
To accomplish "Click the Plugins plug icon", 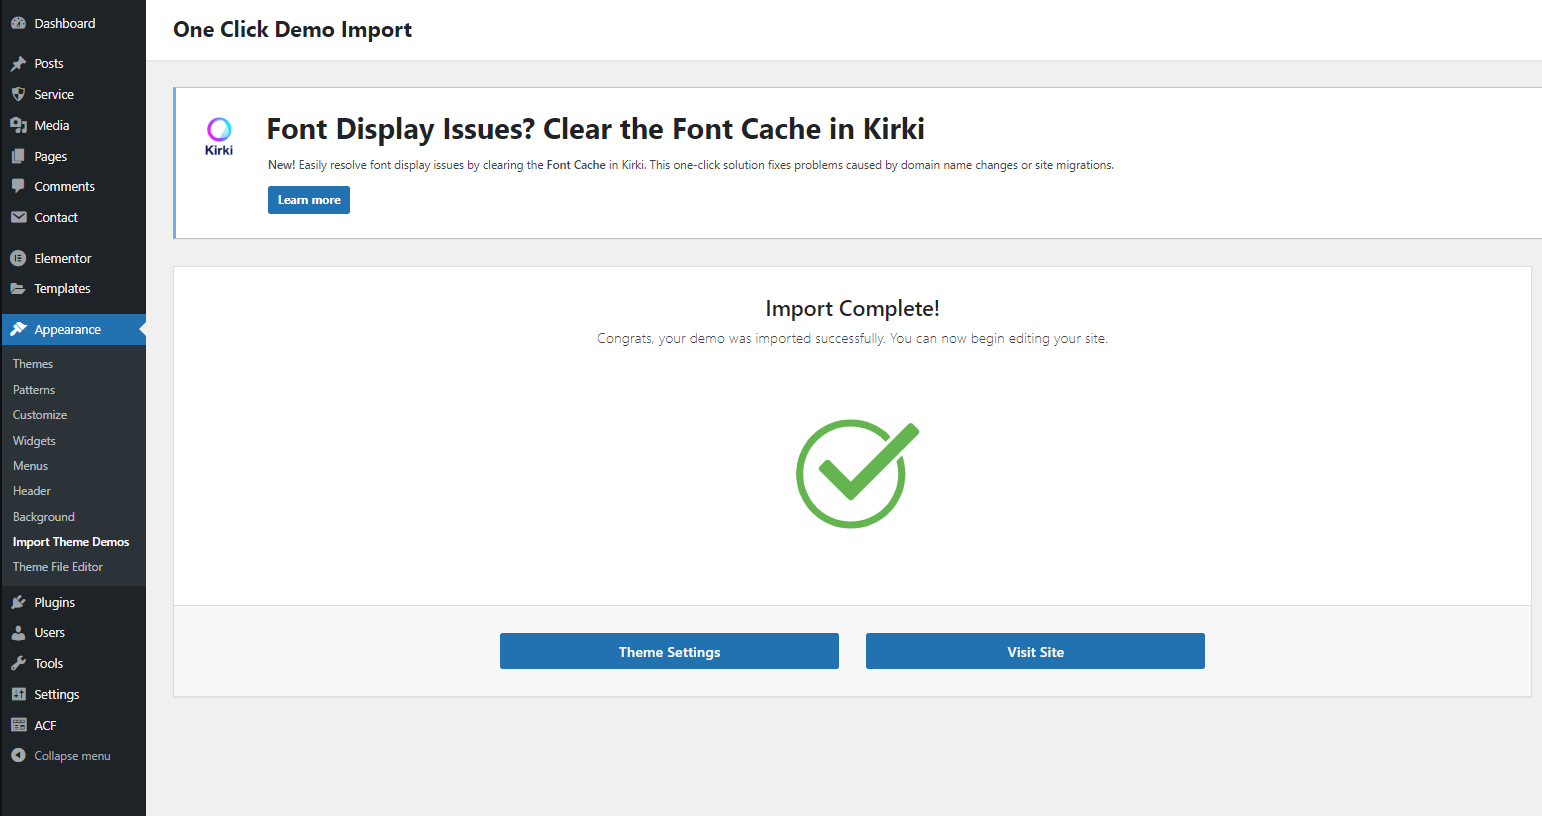I will [18, 602].
